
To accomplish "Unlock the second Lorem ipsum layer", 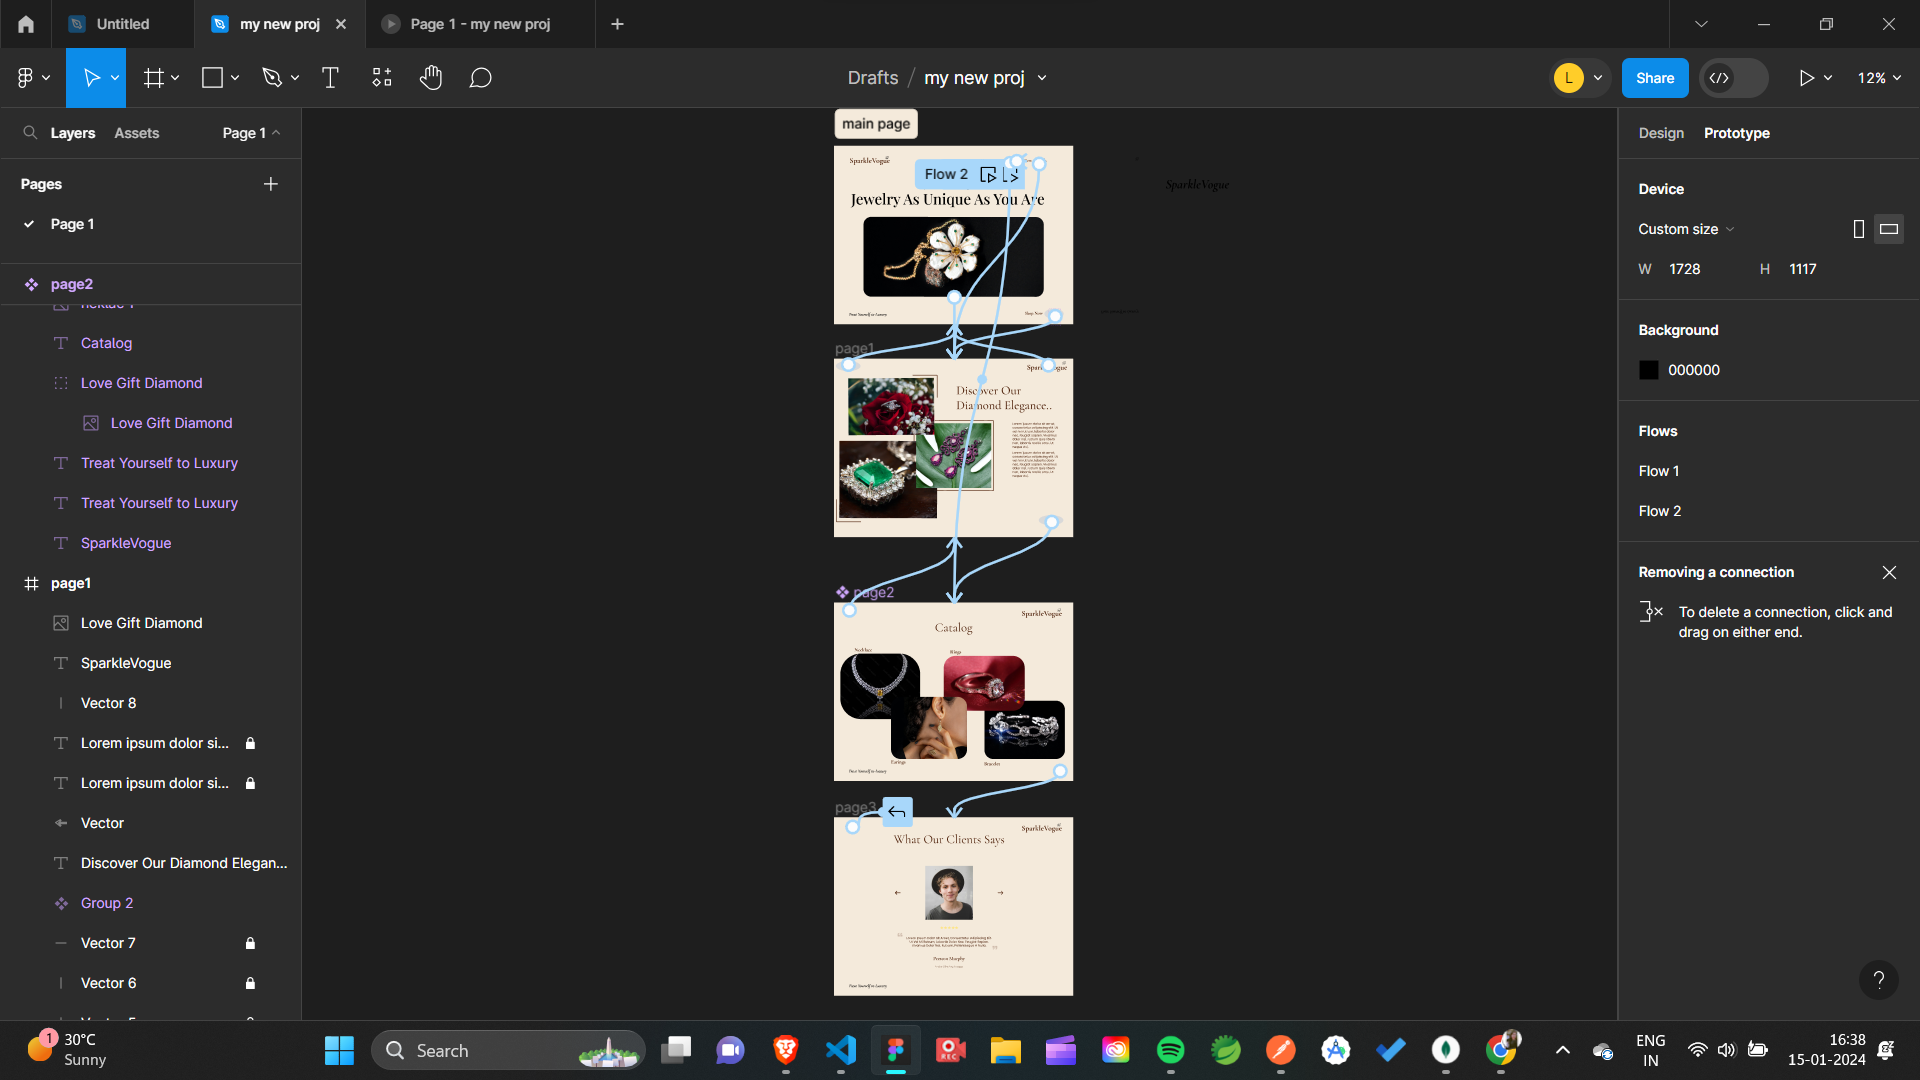I will tap(250, 783).
